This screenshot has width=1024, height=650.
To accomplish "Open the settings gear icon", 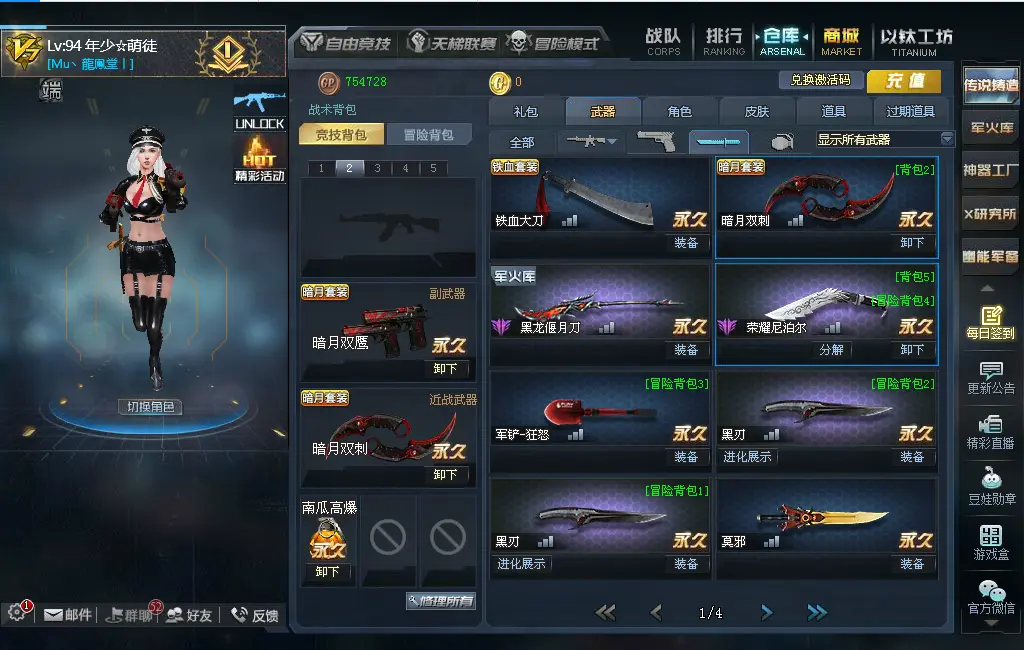I will [x=16, y=613].
